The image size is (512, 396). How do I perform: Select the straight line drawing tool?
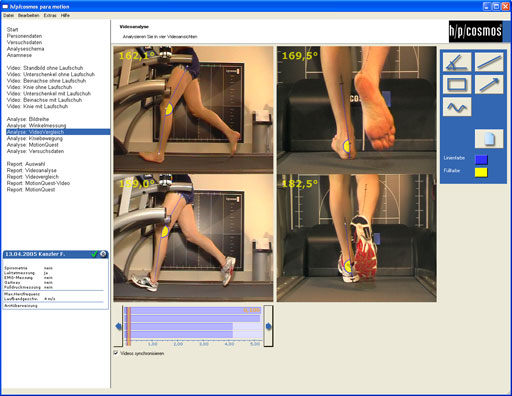pyautogui.click(x=489, y=62)
